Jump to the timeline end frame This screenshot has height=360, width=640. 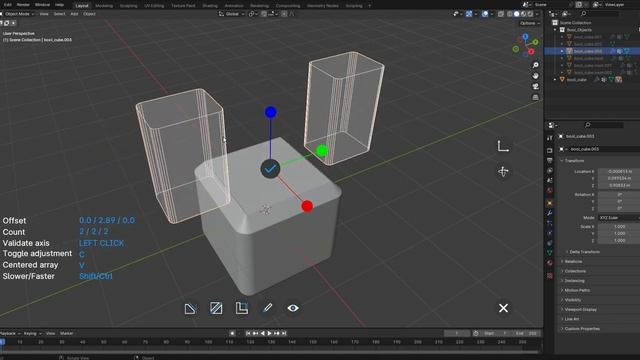point(284,333)
